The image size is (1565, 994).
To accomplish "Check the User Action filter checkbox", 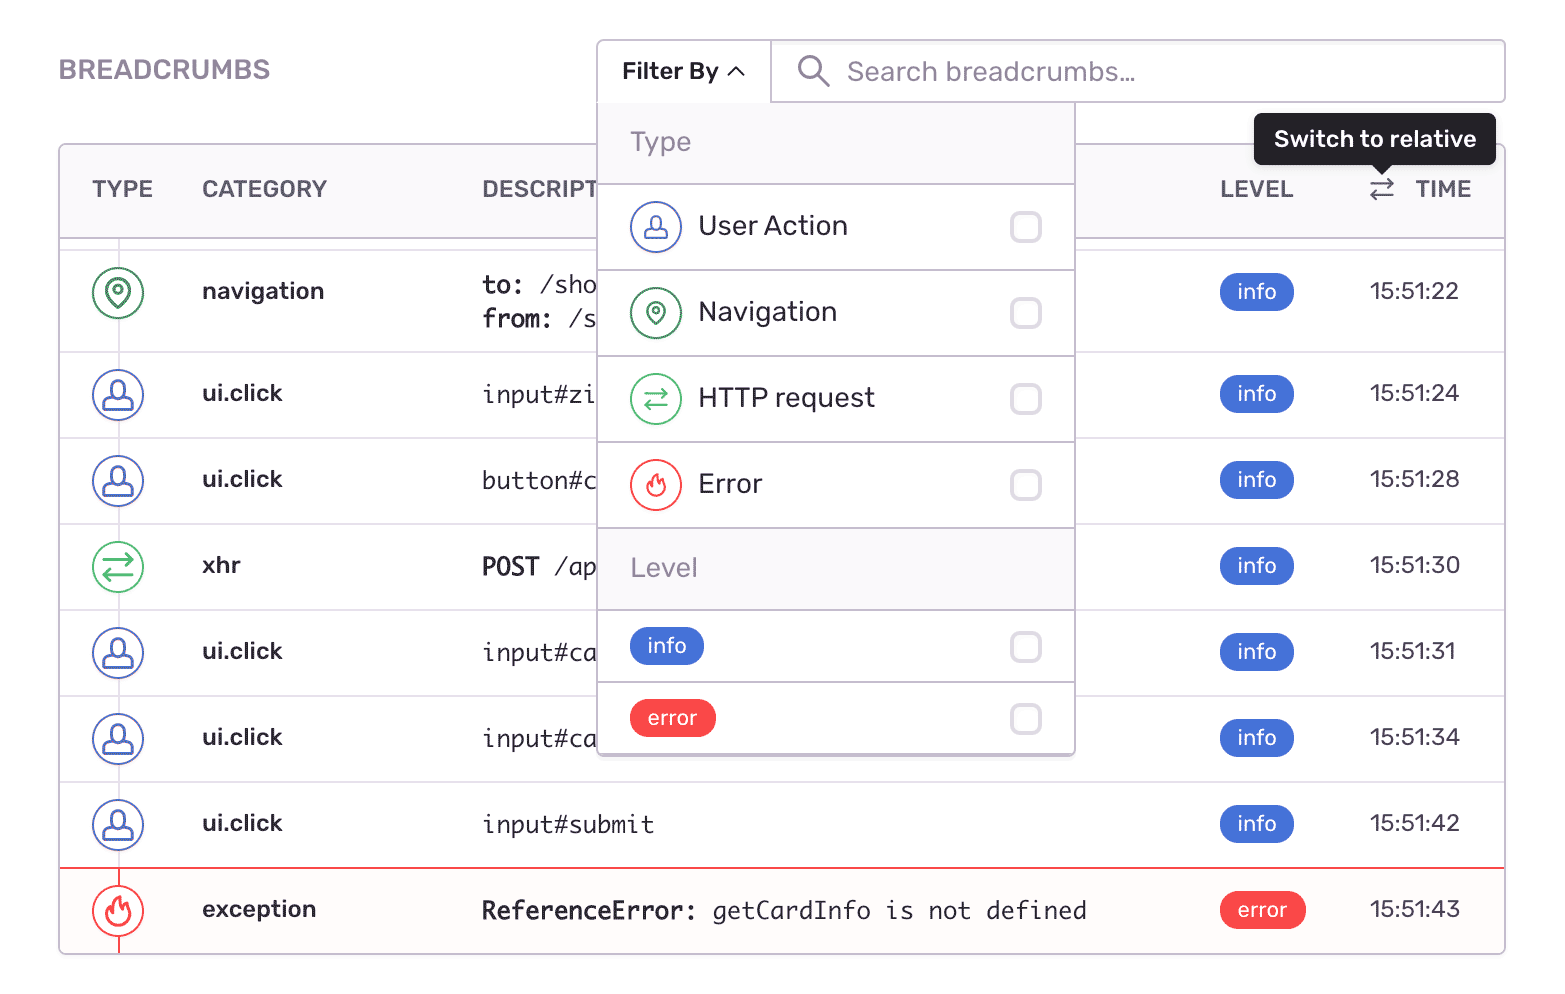I will tap(1026, 227).
